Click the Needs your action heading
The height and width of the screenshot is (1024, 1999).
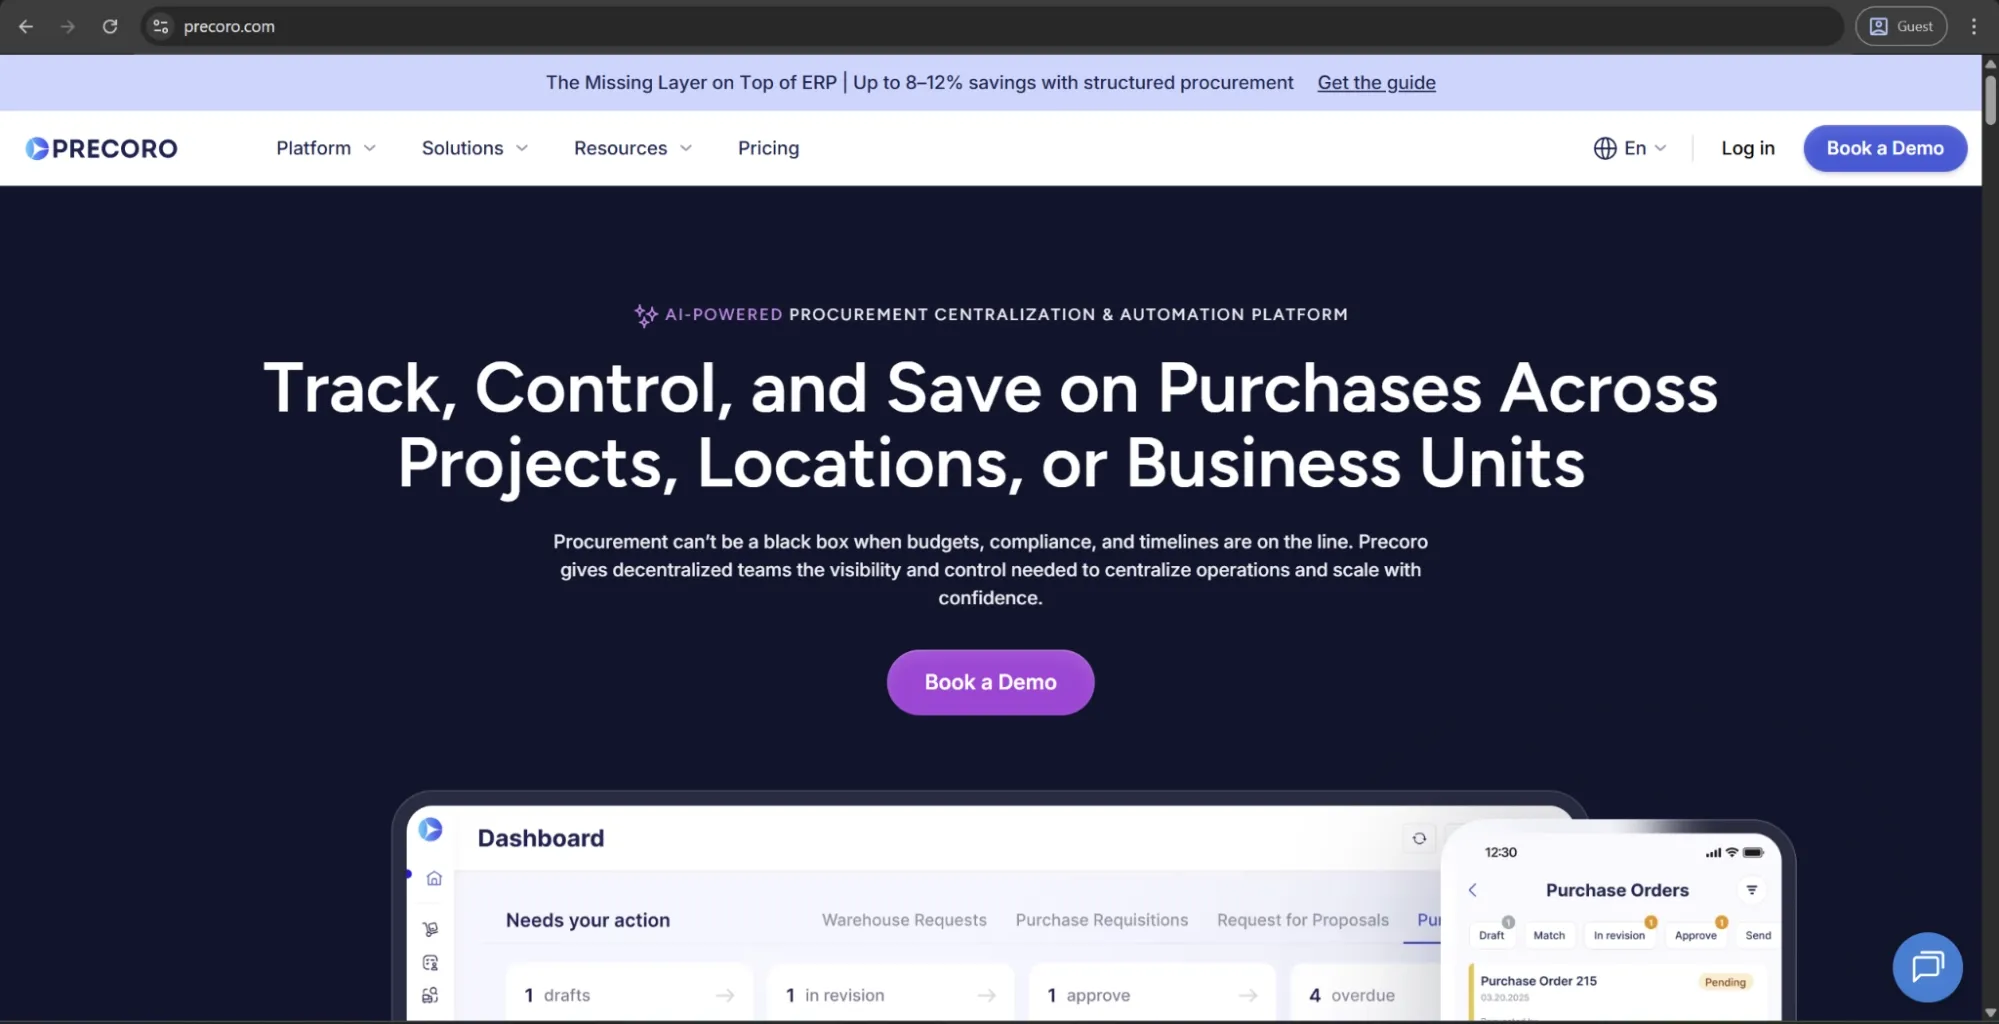pos(588,920)
